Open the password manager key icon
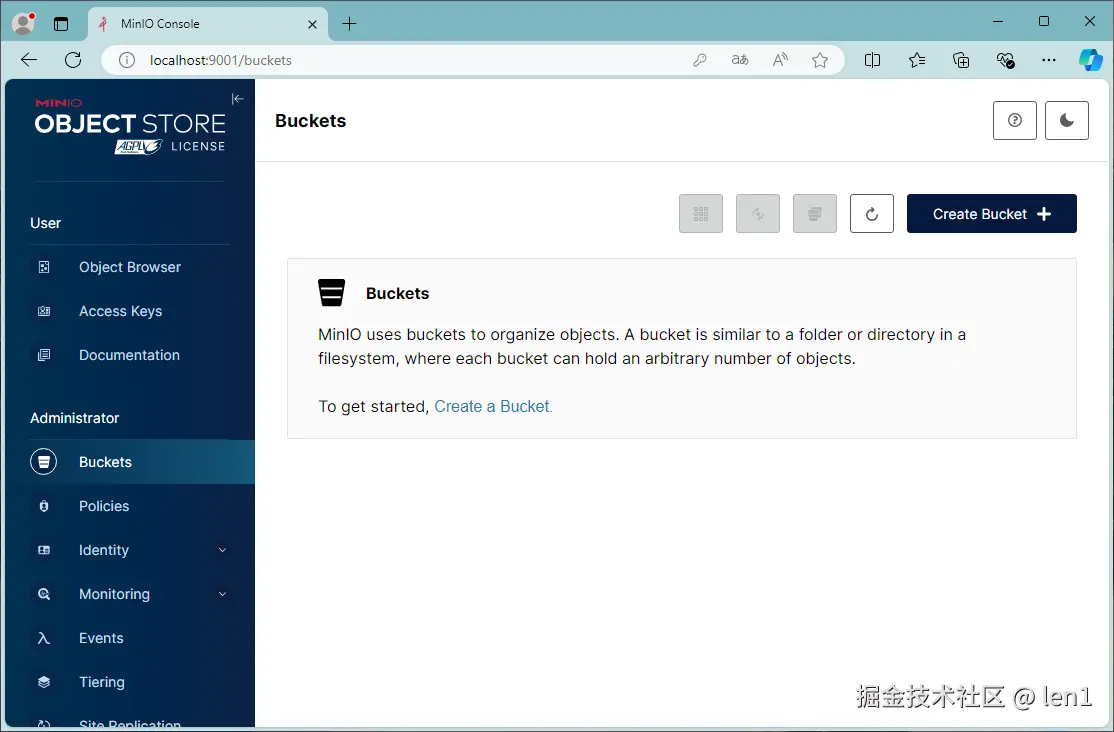The height and width of the screenshot is (732, 1114). coord(700,60)
